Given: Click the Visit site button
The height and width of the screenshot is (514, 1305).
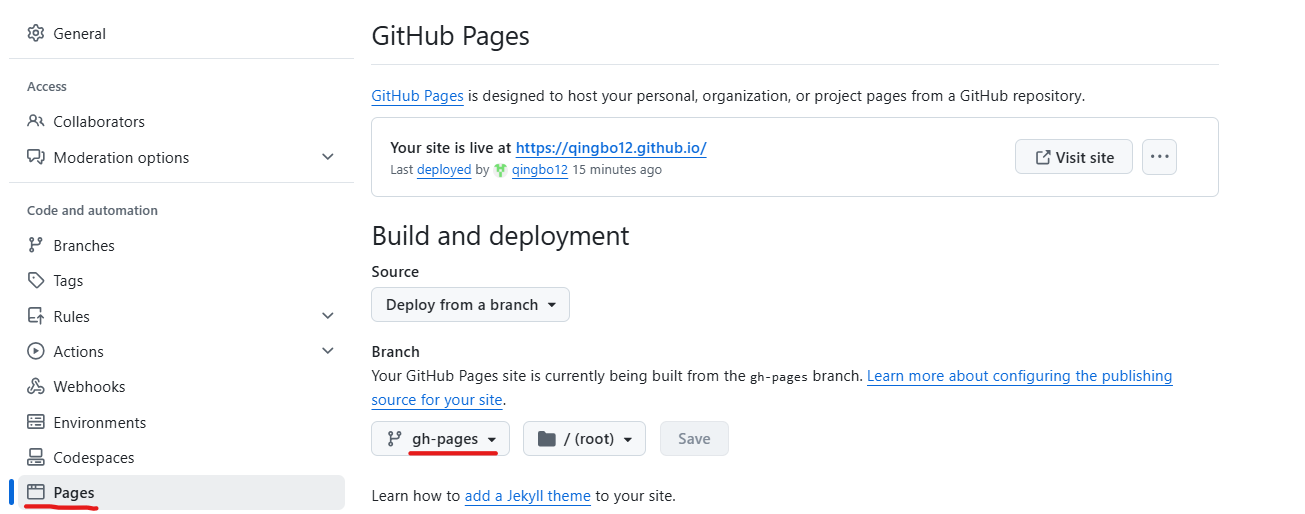Looking at the screenshot, I should pyautogui.click(x=1074, y=157).
